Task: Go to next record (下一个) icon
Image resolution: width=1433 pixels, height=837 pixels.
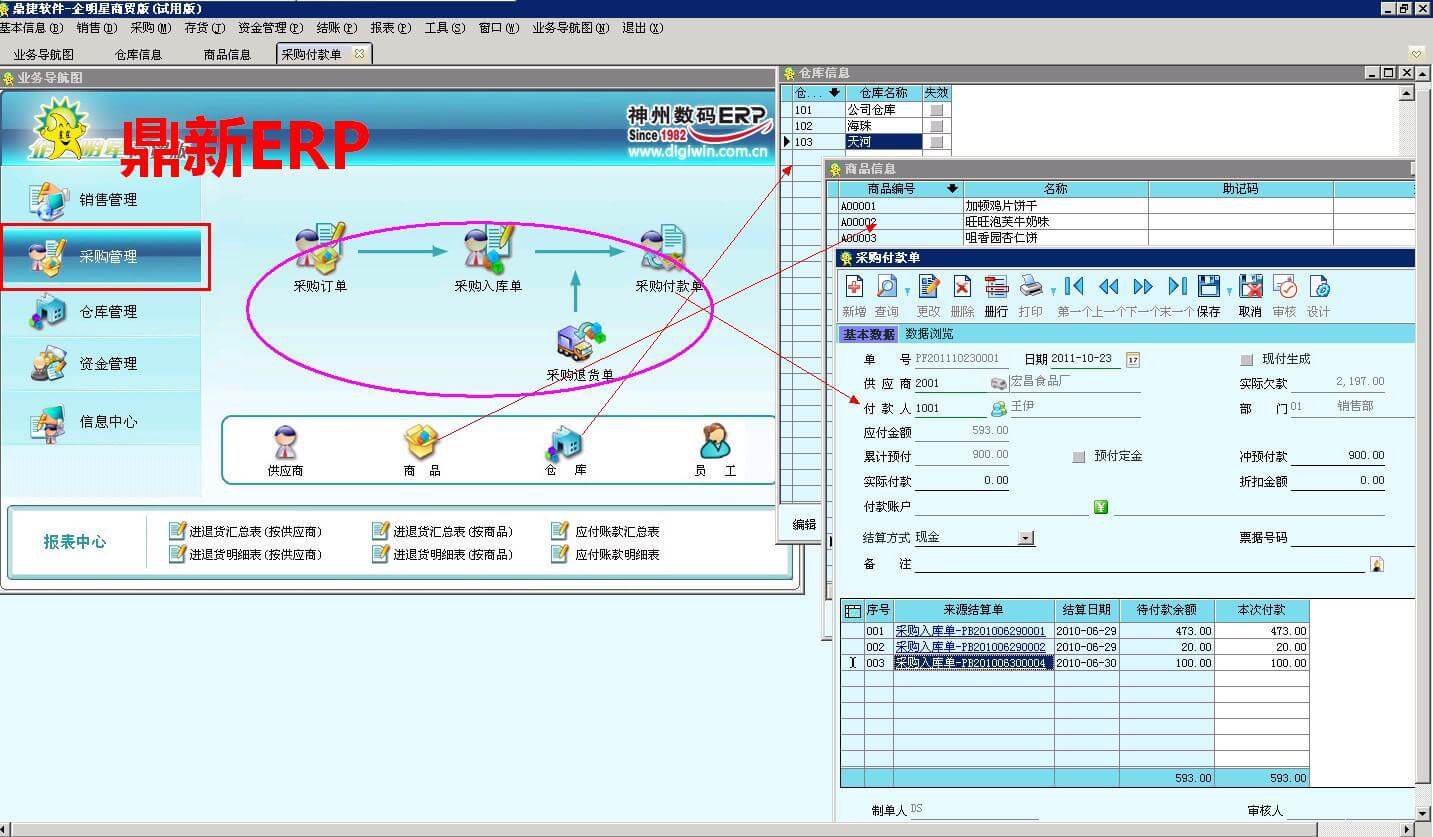Action: [x=1143, y=287]
